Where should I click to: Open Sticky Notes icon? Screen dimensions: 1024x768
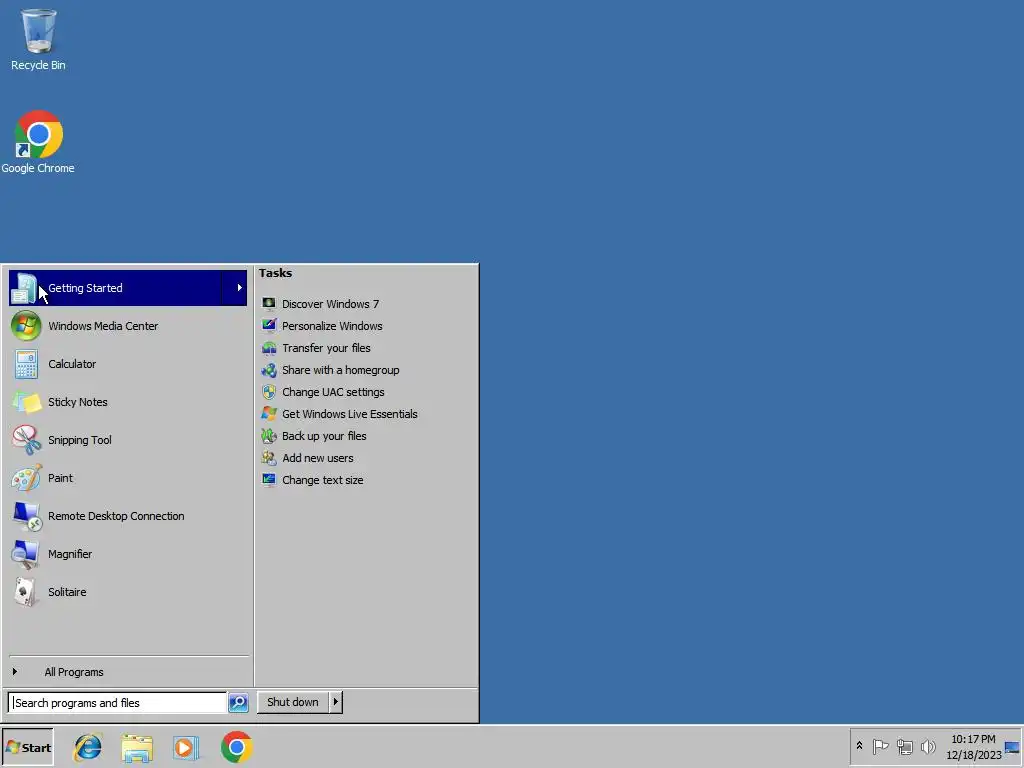coord(26,402)
